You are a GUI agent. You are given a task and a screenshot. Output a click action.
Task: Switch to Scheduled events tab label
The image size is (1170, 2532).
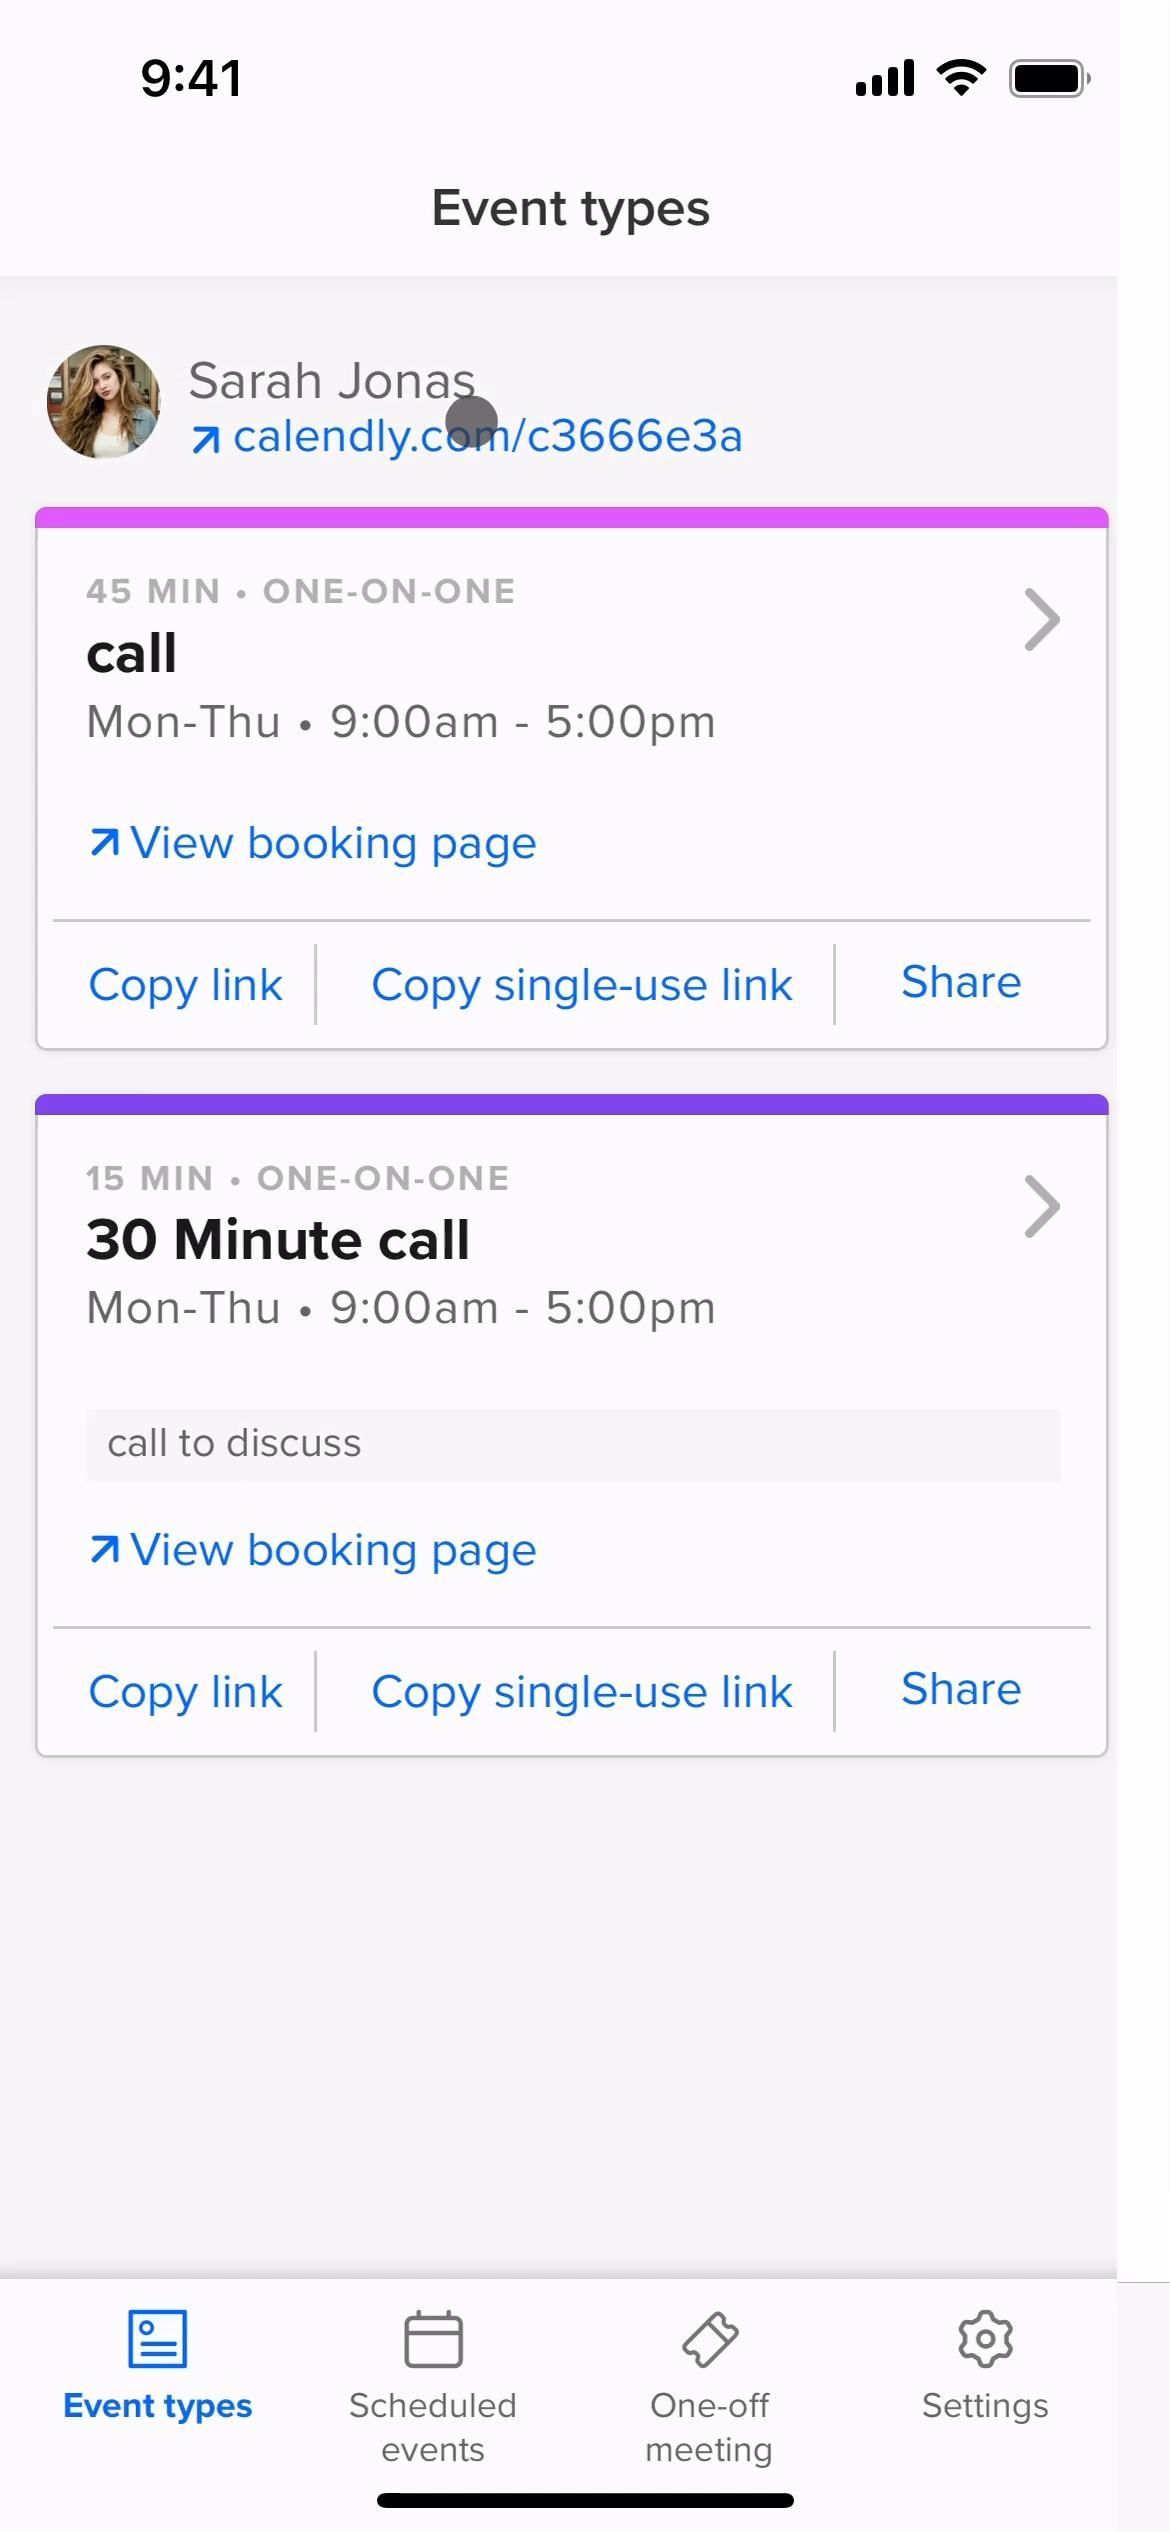[x=433, y=2427]
